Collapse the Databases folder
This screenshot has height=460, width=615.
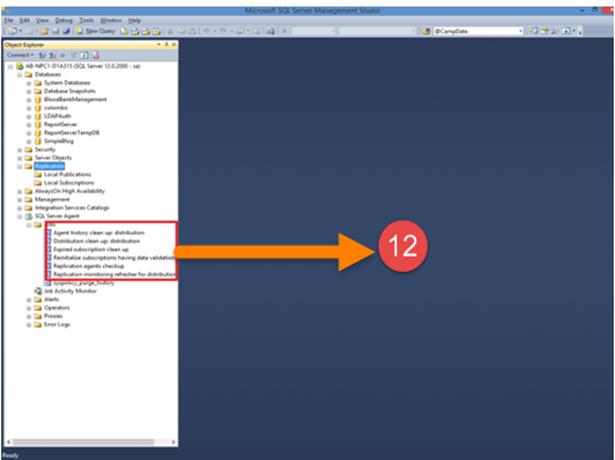coord(19,75)
